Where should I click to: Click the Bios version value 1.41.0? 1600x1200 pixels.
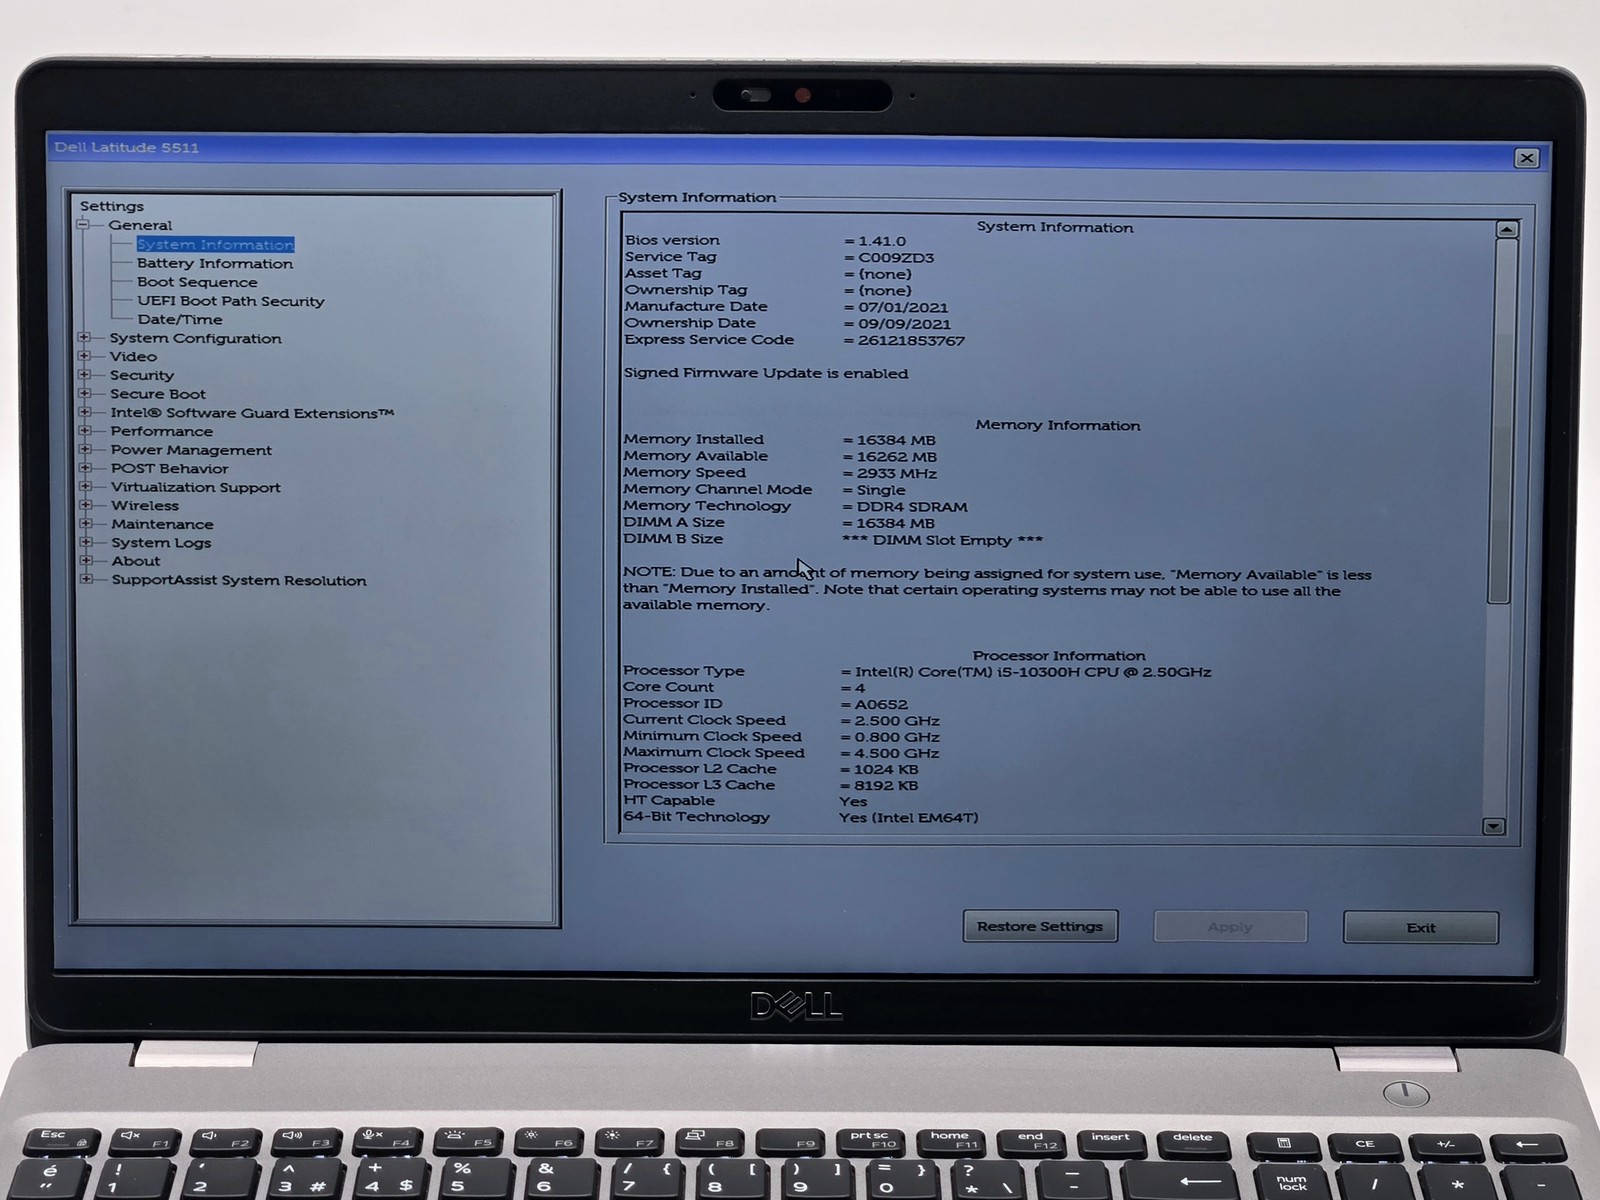click(882, 241)
